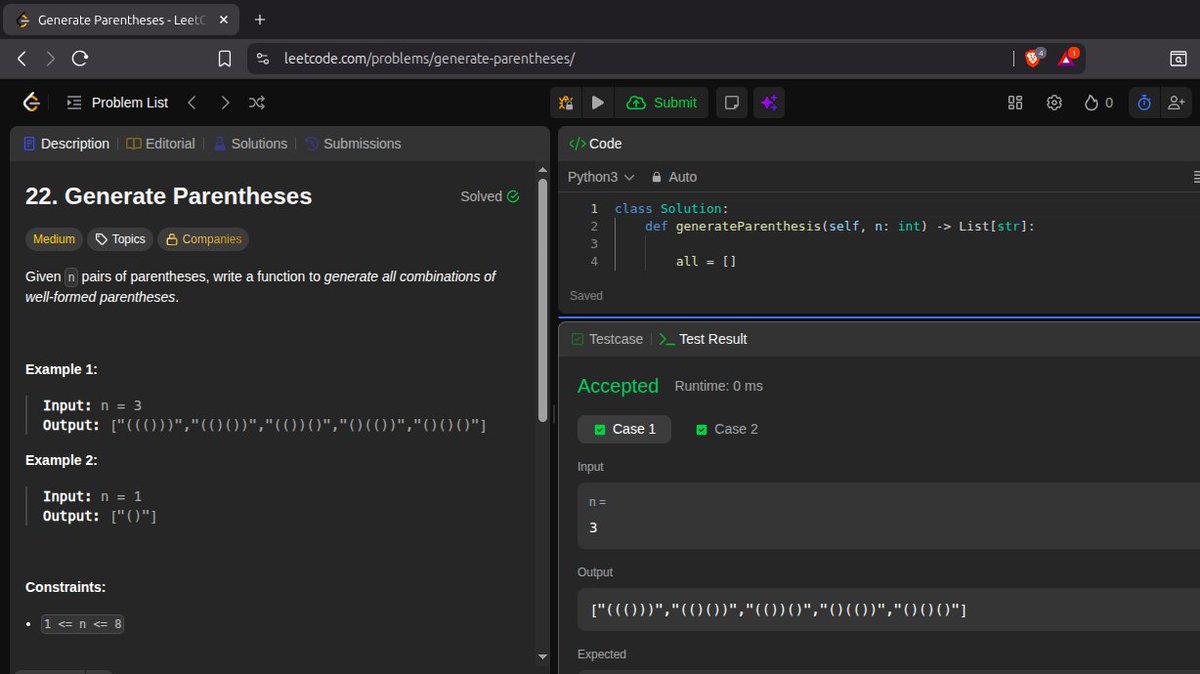Click the site info icon in address bar
Screen dimensions: 1200x674
click(263, 59)
